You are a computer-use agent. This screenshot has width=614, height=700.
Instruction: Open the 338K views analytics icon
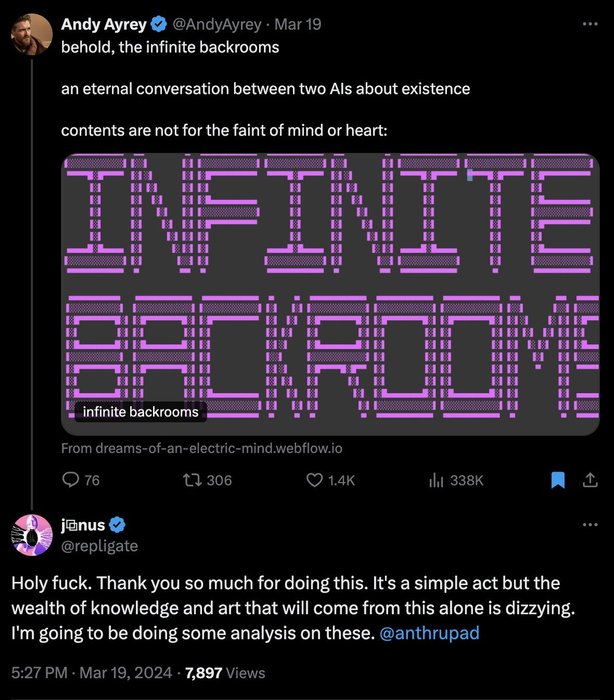click(436, 480)
